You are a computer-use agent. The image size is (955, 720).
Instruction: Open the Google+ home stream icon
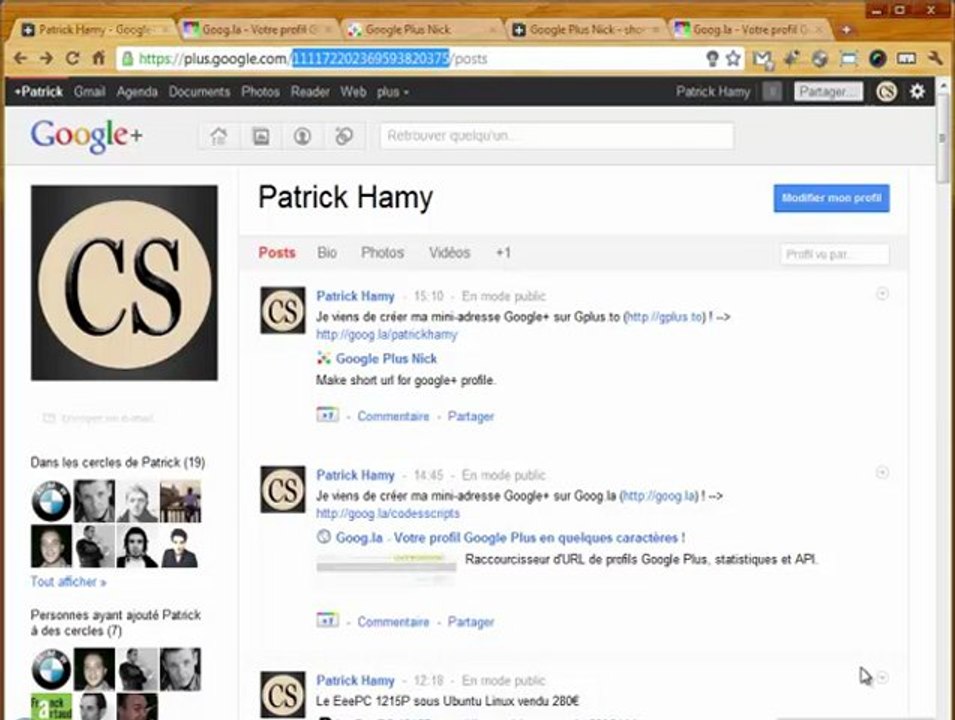[x=219, y=136]
